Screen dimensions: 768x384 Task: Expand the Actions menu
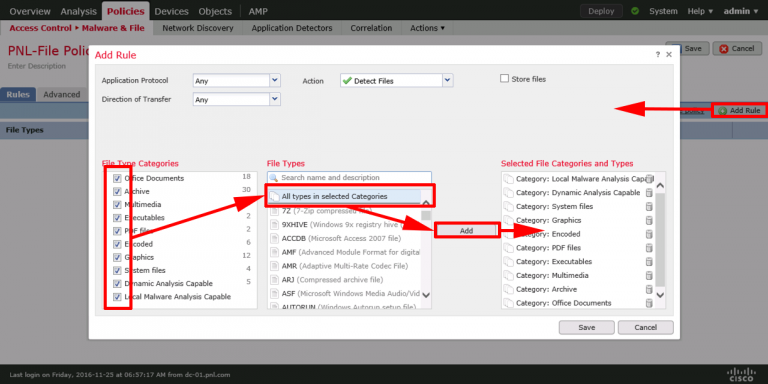[x=427, y=28]
